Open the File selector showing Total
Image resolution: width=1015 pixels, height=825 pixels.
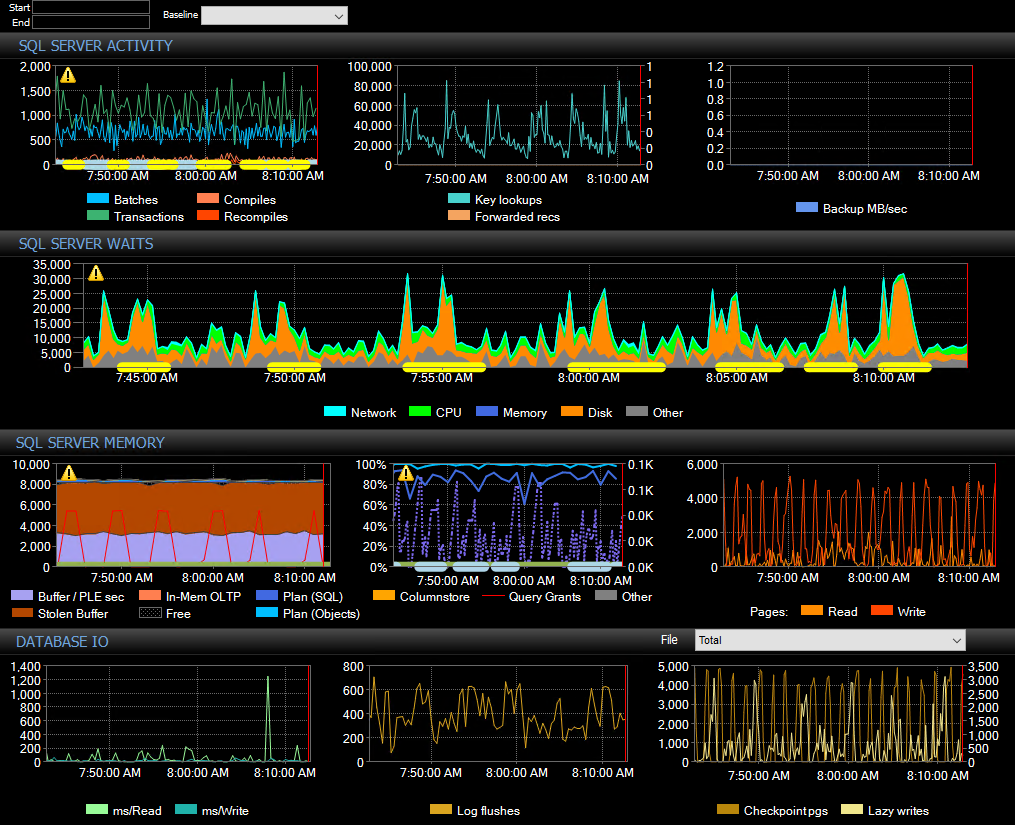830,640
